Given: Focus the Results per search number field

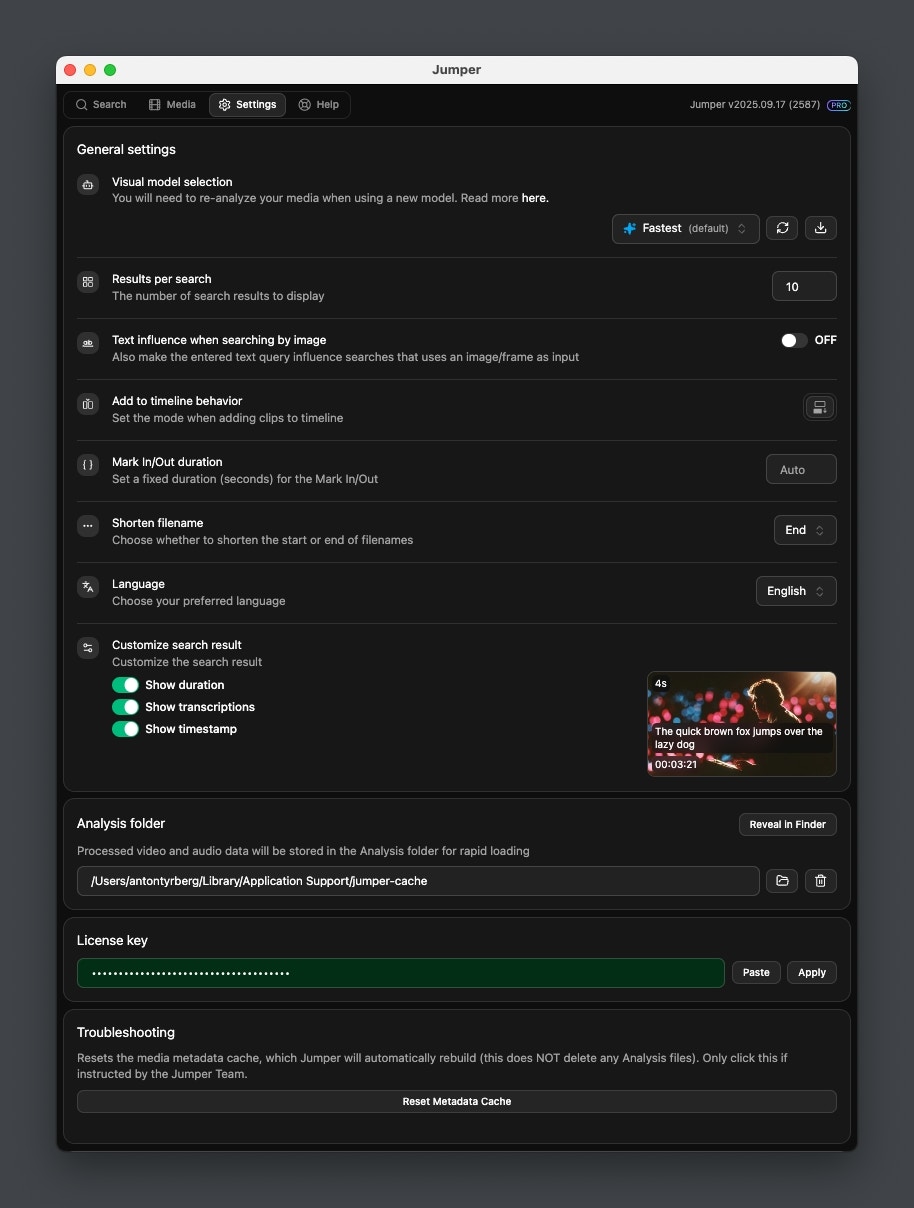Looking at the screenshot, I should coord(804,286).
